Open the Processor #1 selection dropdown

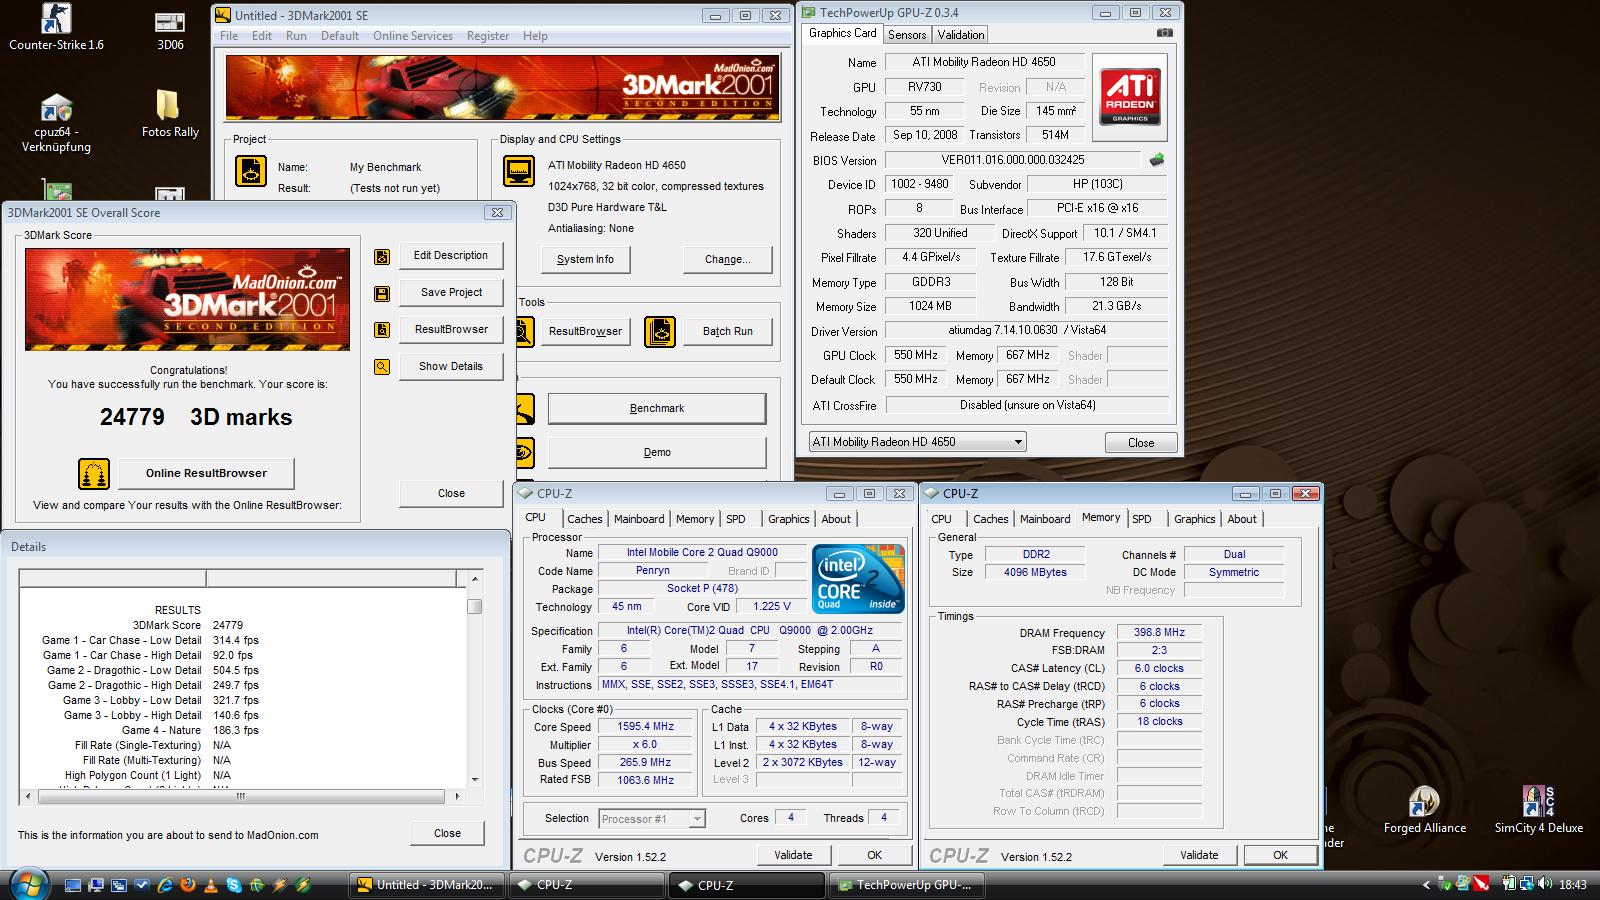(x=652, y=819)
